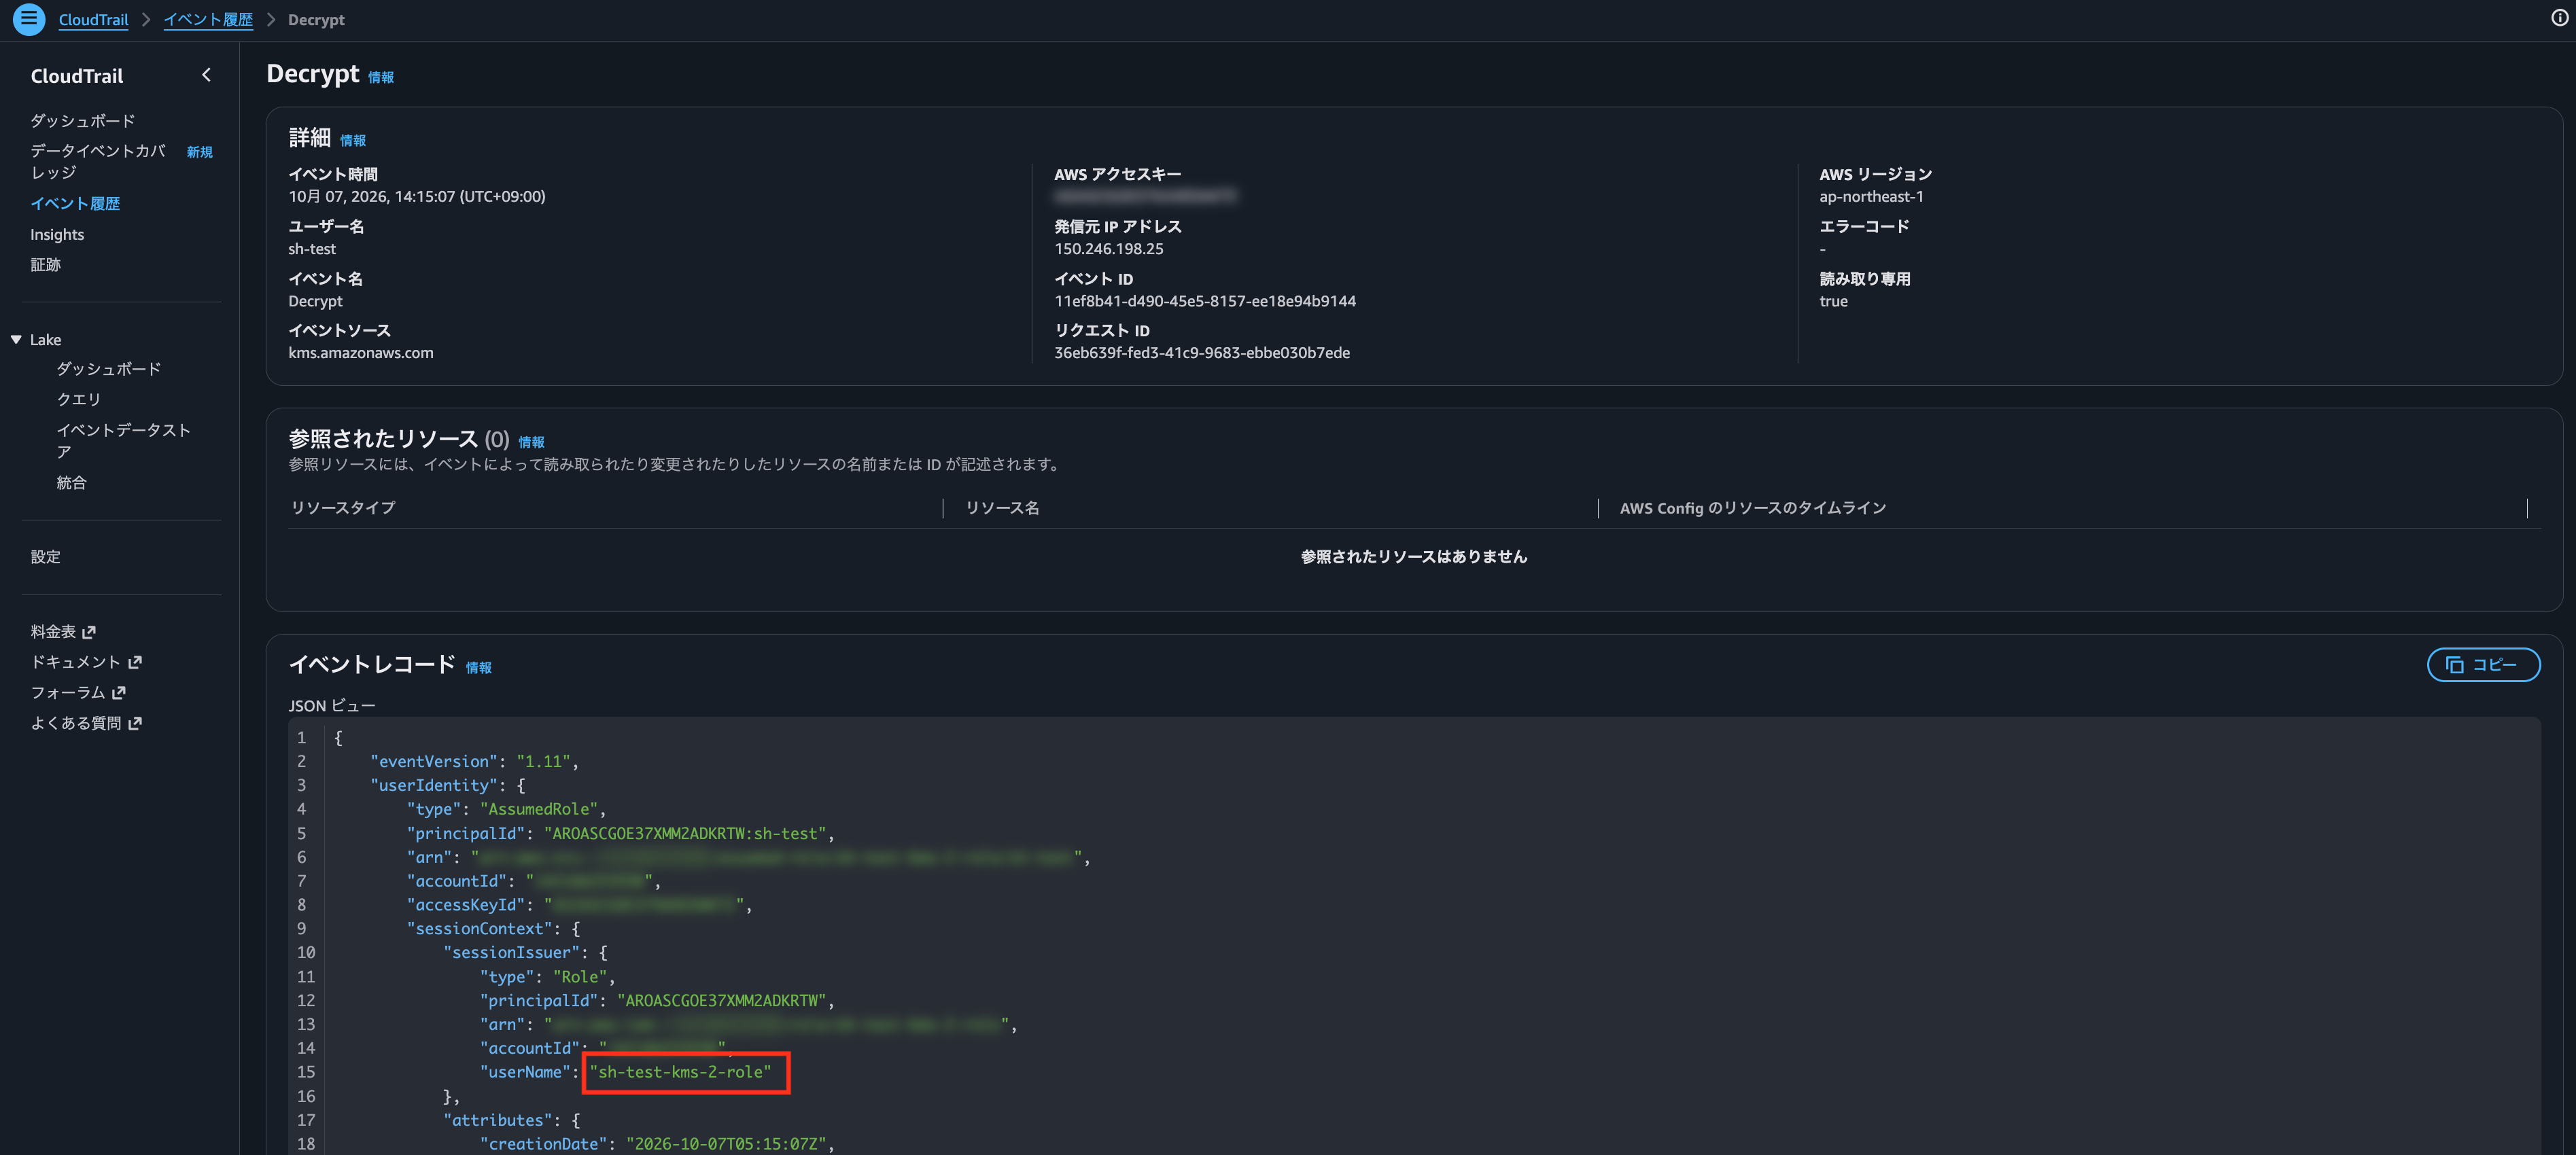2576x1155 pixels.
Task: Open 証跡 in sidebar
Action: click(46, 265)
